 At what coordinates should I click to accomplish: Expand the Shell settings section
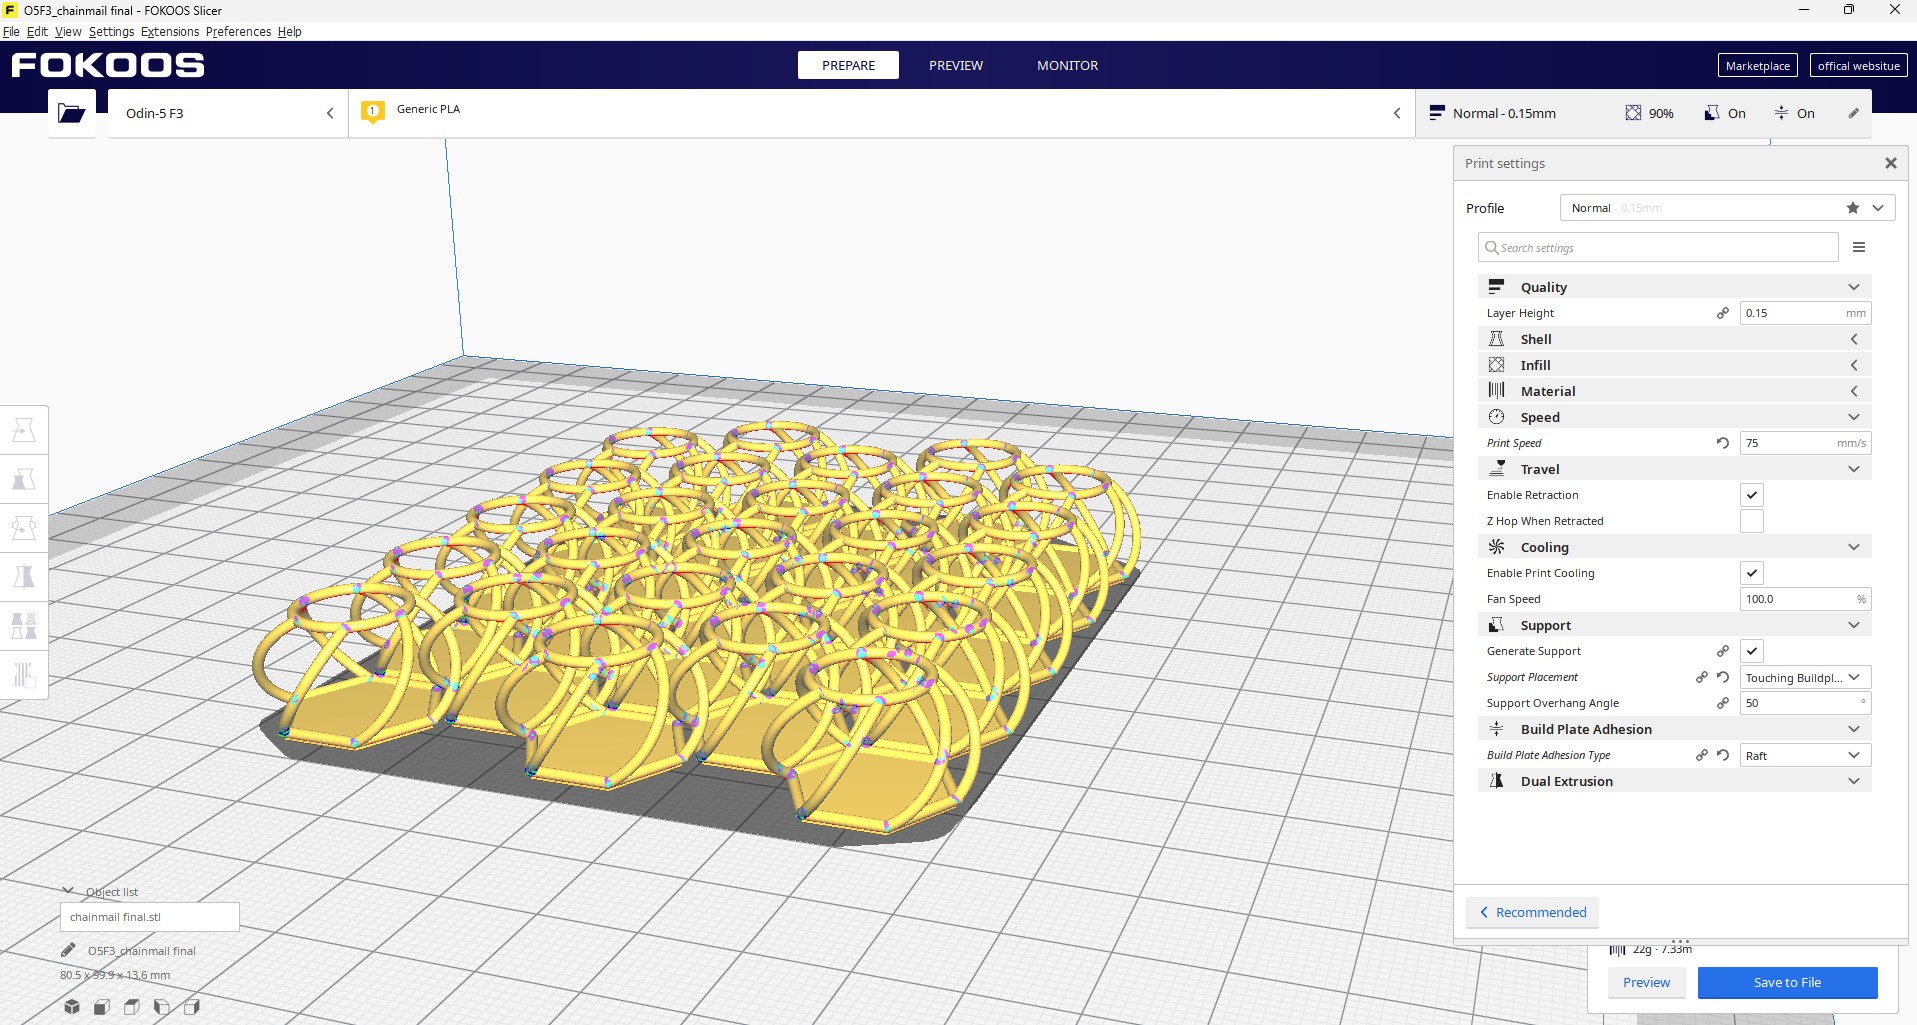point(1673,339)
